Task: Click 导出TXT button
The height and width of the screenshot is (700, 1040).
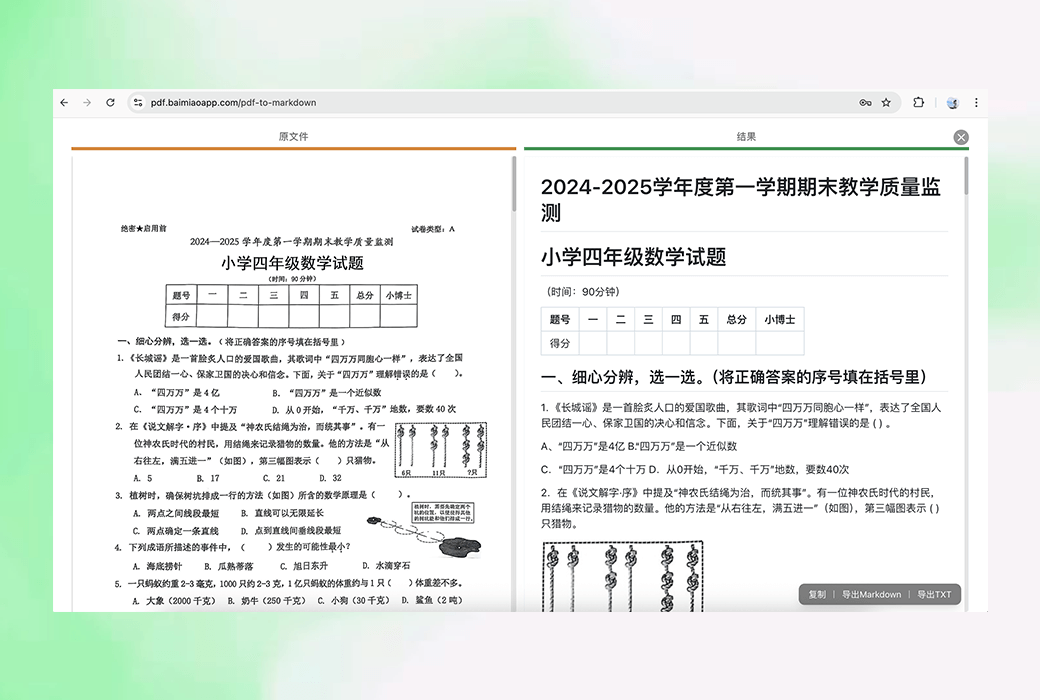Action: (x=934, y=595)
